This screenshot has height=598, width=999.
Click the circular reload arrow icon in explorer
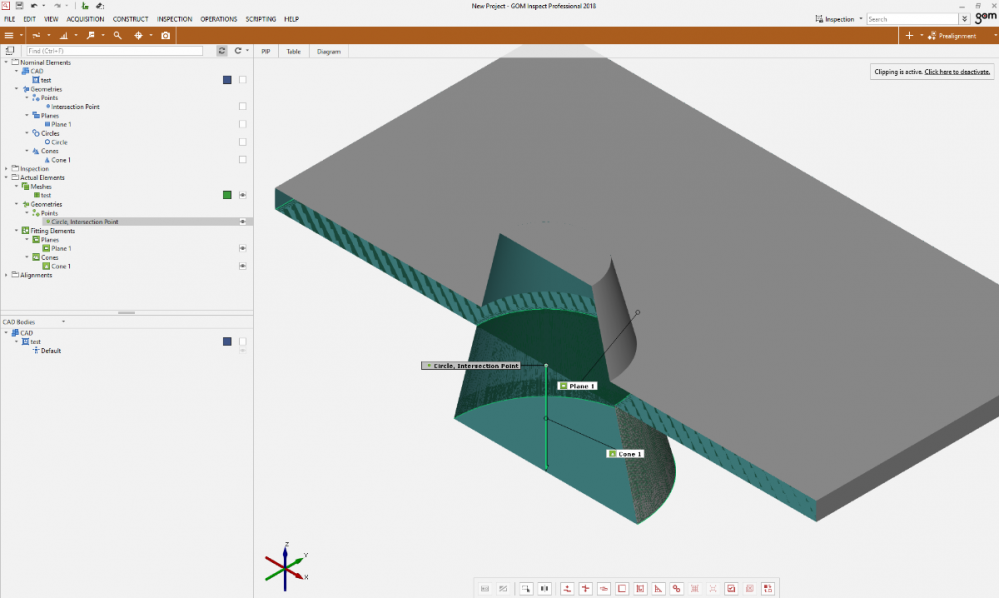click(238, 51)
